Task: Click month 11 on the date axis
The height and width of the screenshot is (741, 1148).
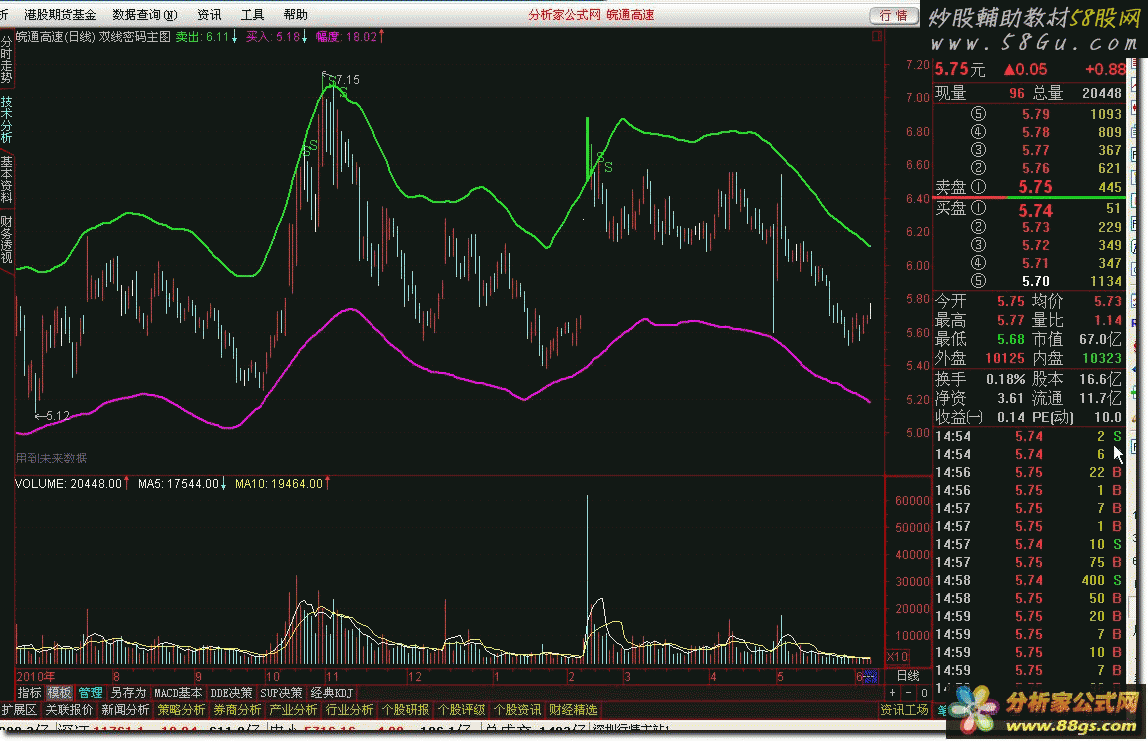Action: click(x=332, y=677)
